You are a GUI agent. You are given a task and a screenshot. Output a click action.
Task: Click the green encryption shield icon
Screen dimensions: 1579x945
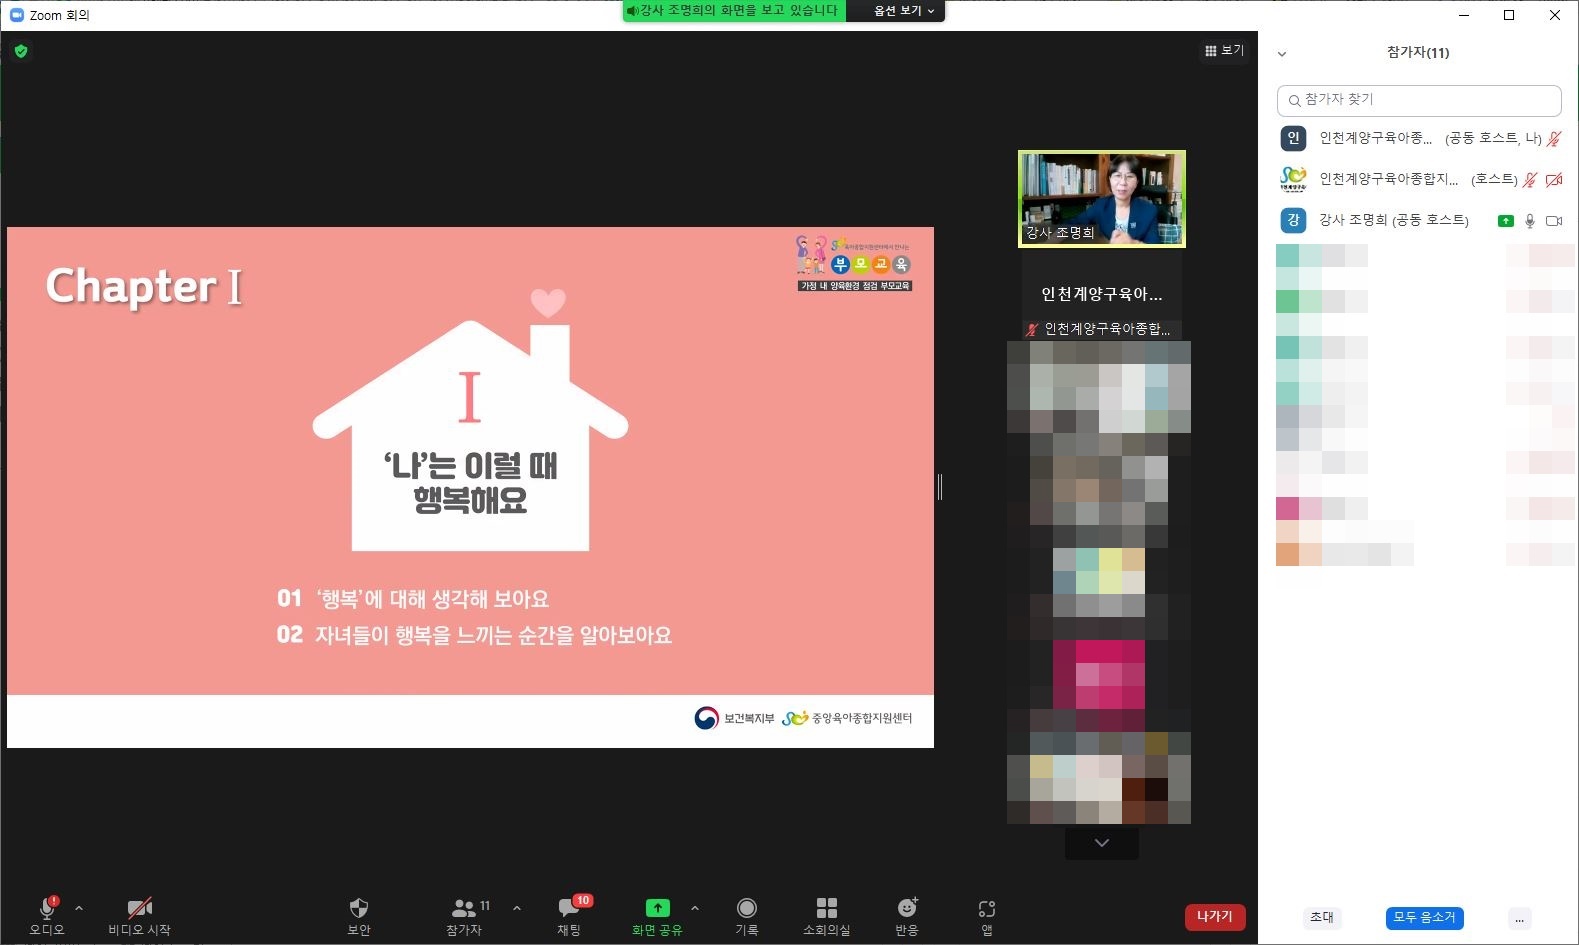(21, 51)
